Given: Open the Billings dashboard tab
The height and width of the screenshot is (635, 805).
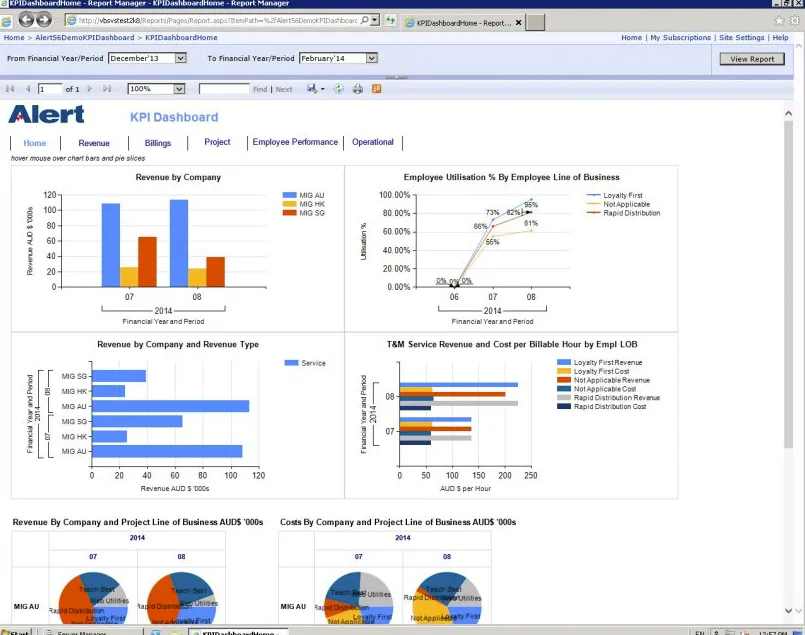Looking at the screenshot, I should click(x=158, y=143).
